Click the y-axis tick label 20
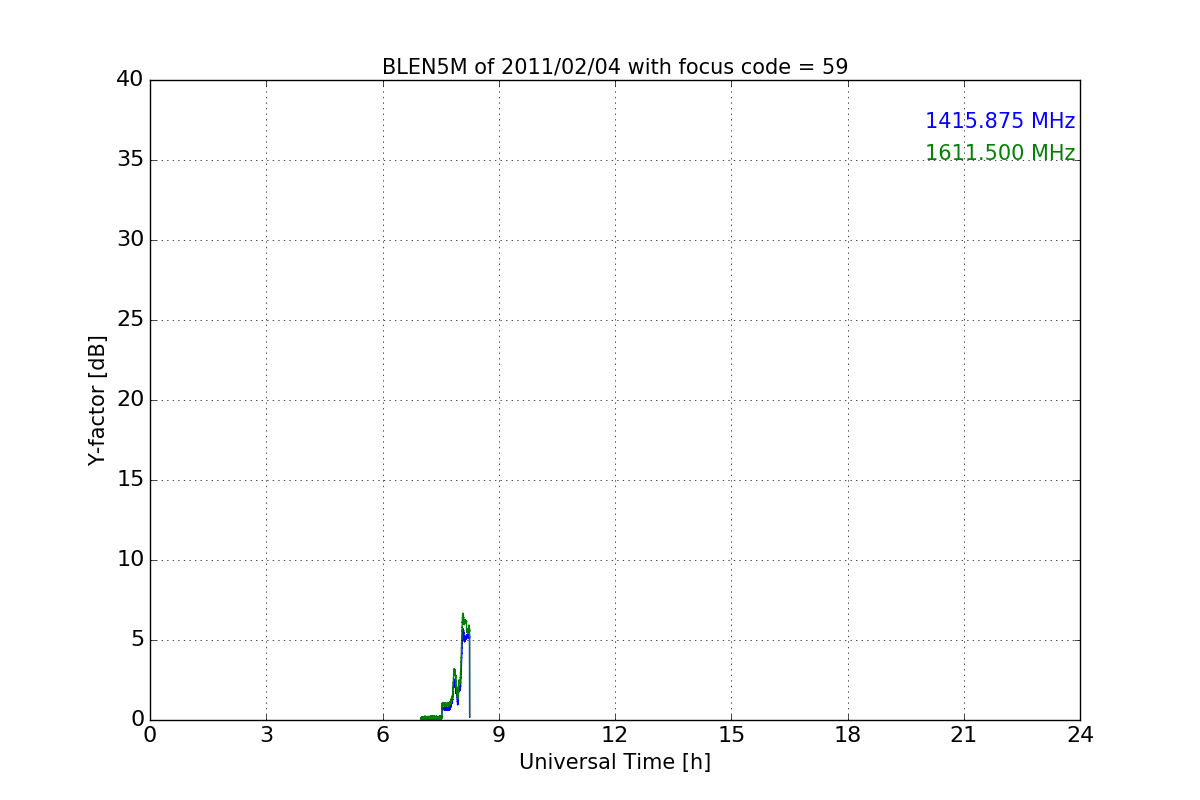 tap(130, 400)
